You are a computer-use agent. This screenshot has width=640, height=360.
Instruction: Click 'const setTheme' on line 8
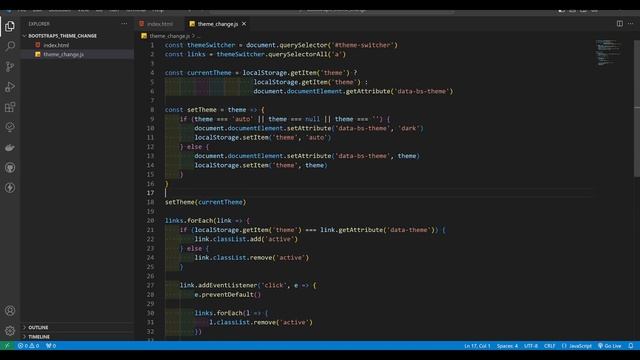pos(191,110)
